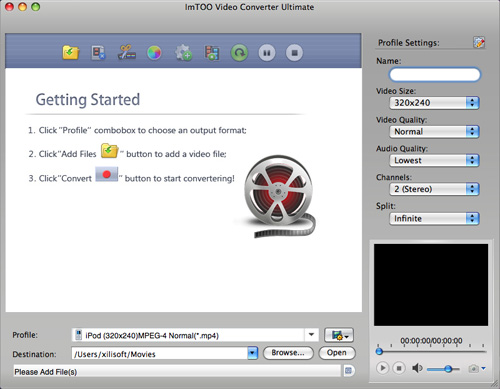Click the Getting Started heading
Screen dimensions: 500x389
tap(88, 99)
